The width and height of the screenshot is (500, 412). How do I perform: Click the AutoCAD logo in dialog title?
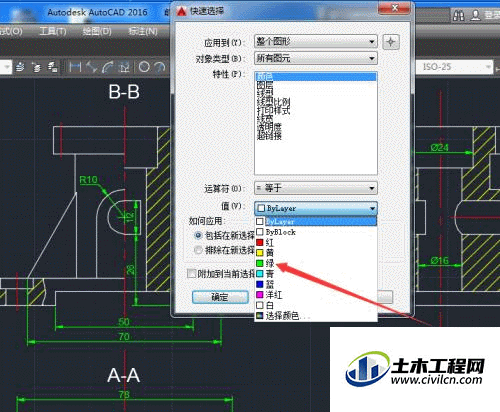(x=182, y=12)
